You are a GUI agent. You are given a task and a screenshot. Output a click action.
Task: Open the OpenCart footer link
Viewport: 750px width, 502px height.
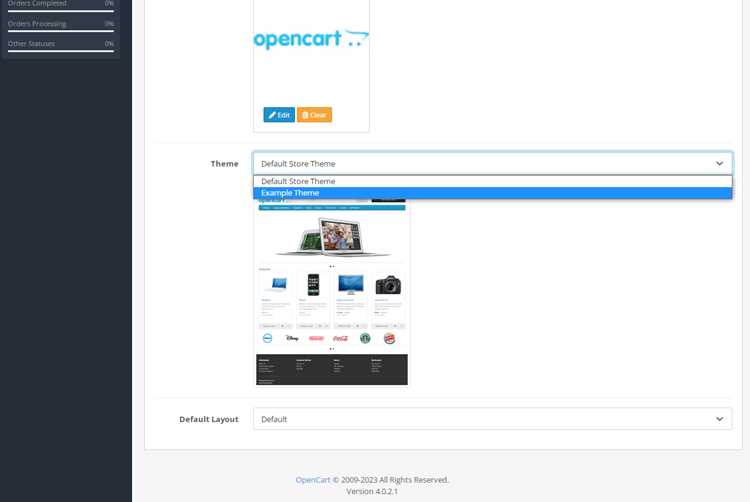(x=313, y=480)
